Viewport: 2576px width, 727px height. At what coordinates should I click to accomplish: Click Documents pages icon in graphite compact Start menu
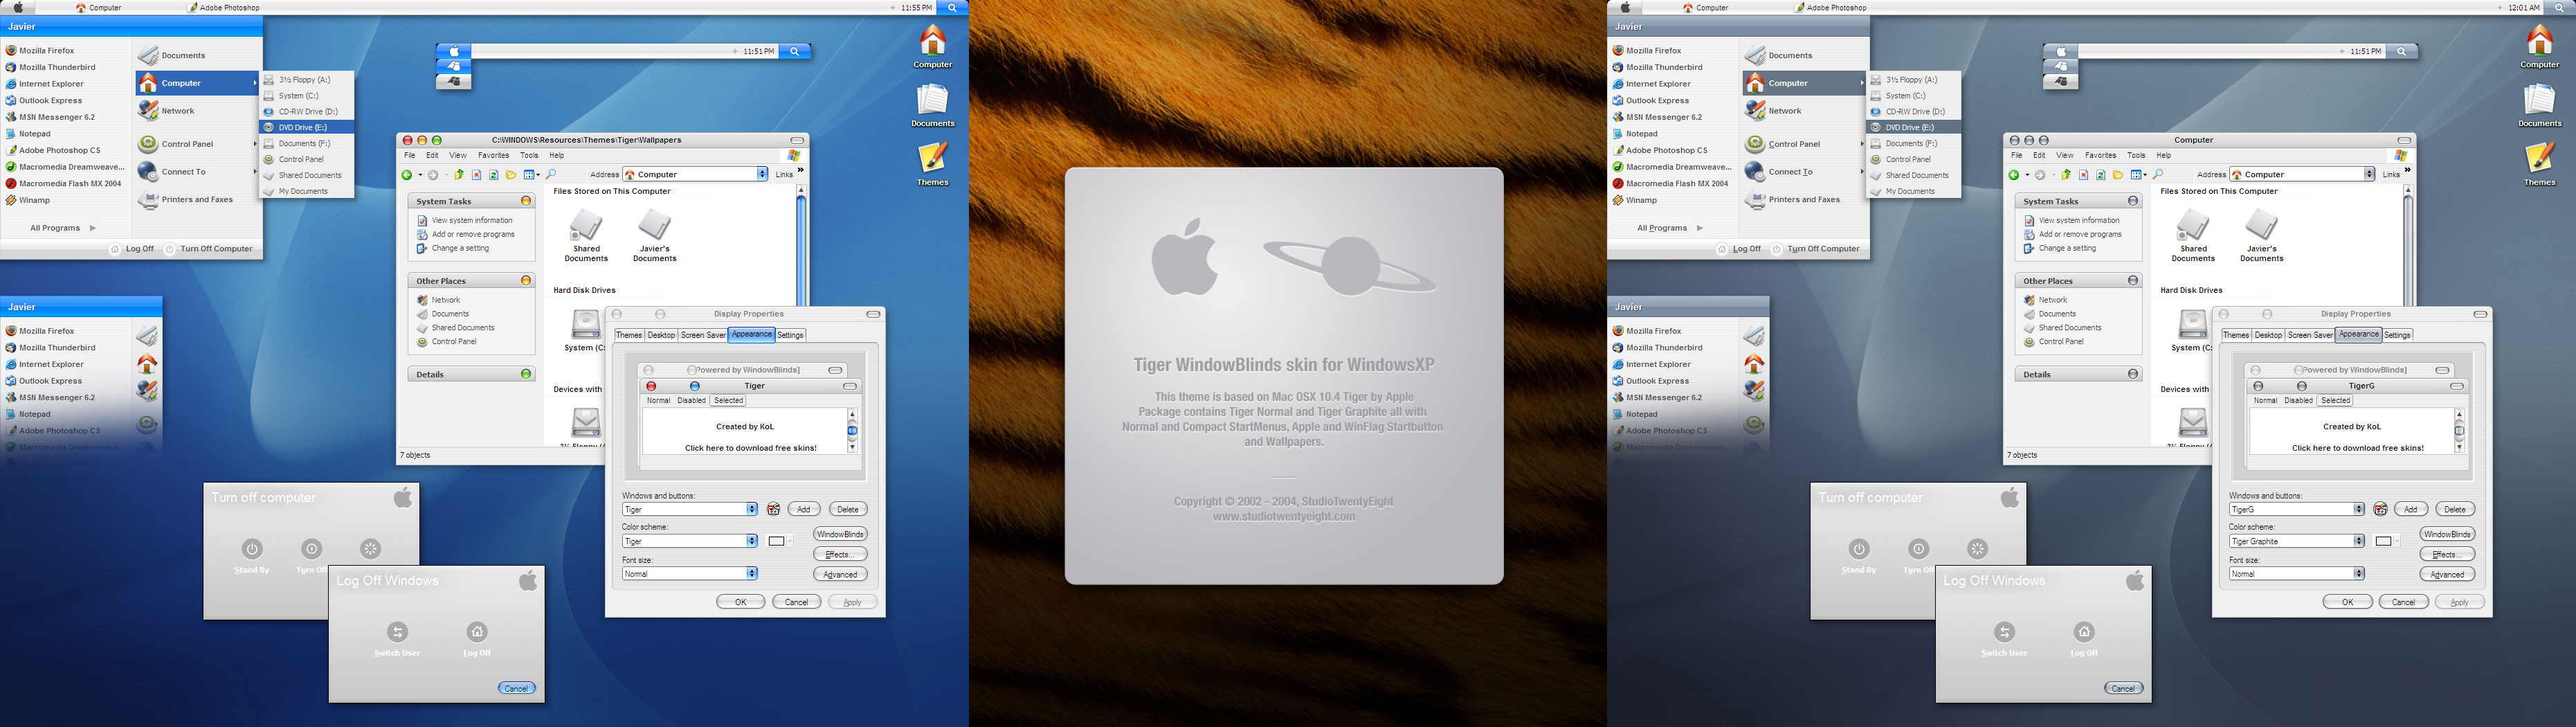(x=1754, y=335)
